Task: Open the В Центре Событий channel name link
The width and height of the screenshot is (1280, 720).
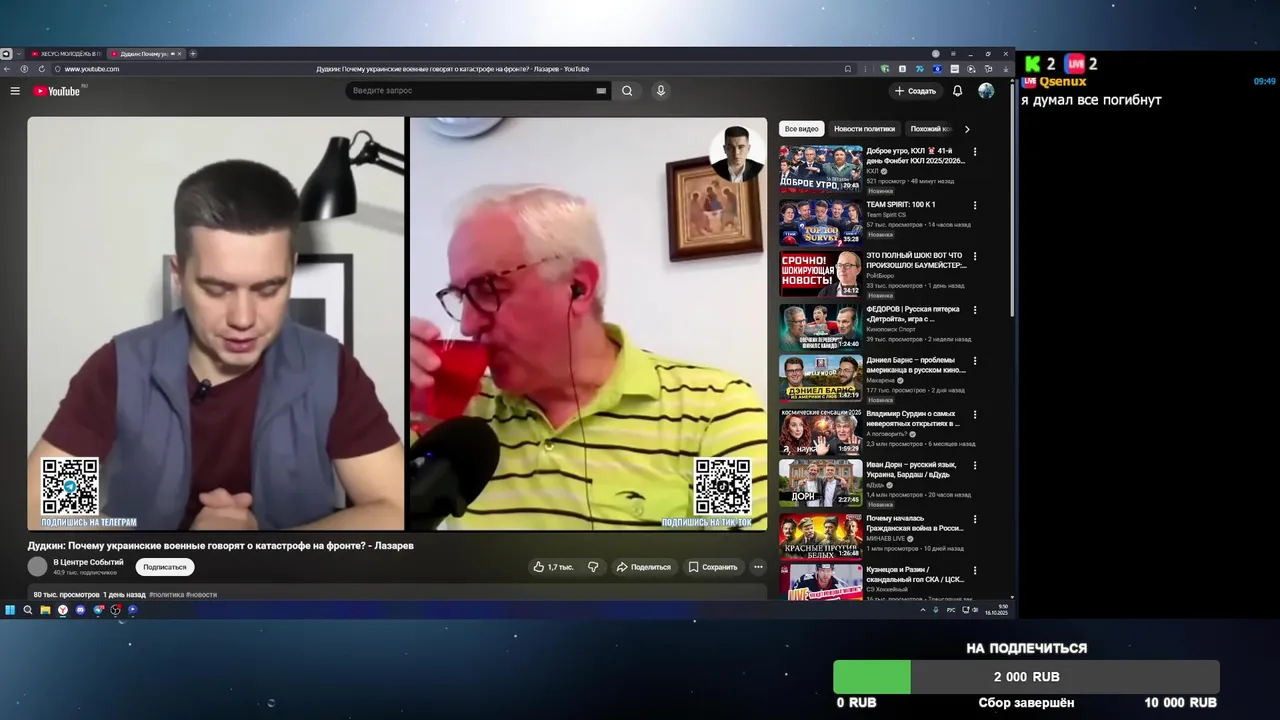Action: [x=88, y=562]
